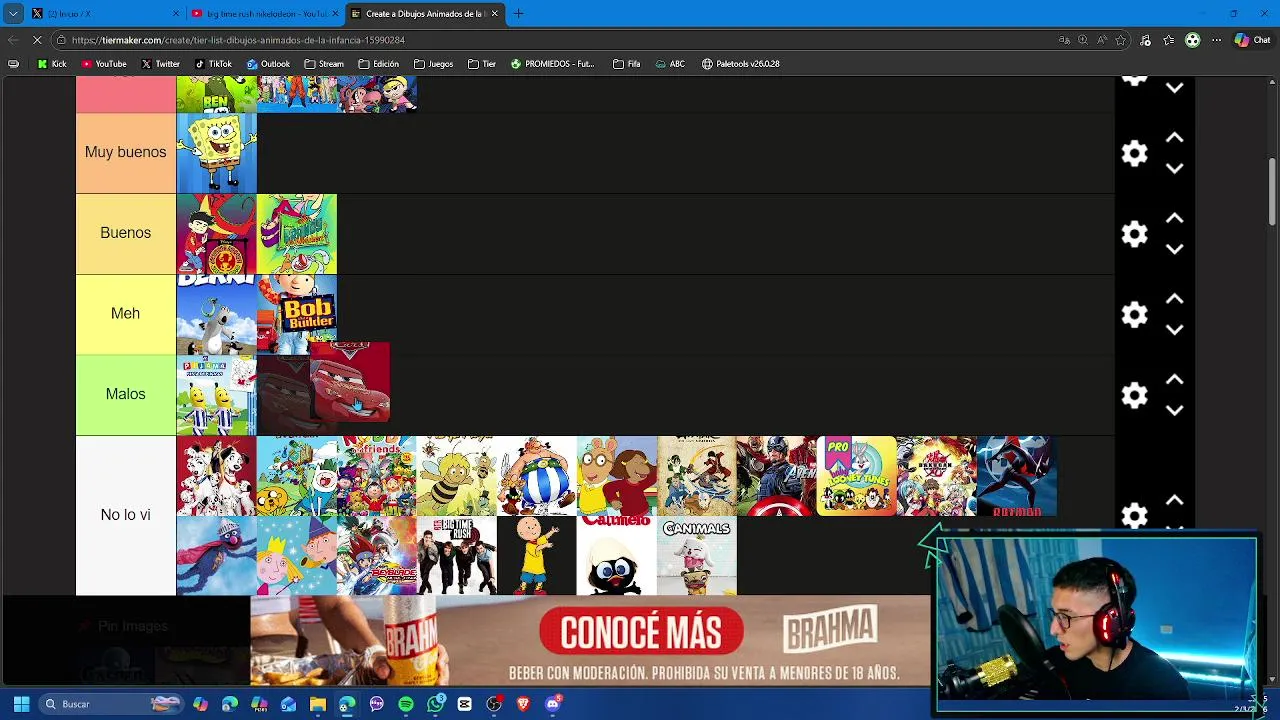Open Spotify from the taskbar

coord(406,704)
